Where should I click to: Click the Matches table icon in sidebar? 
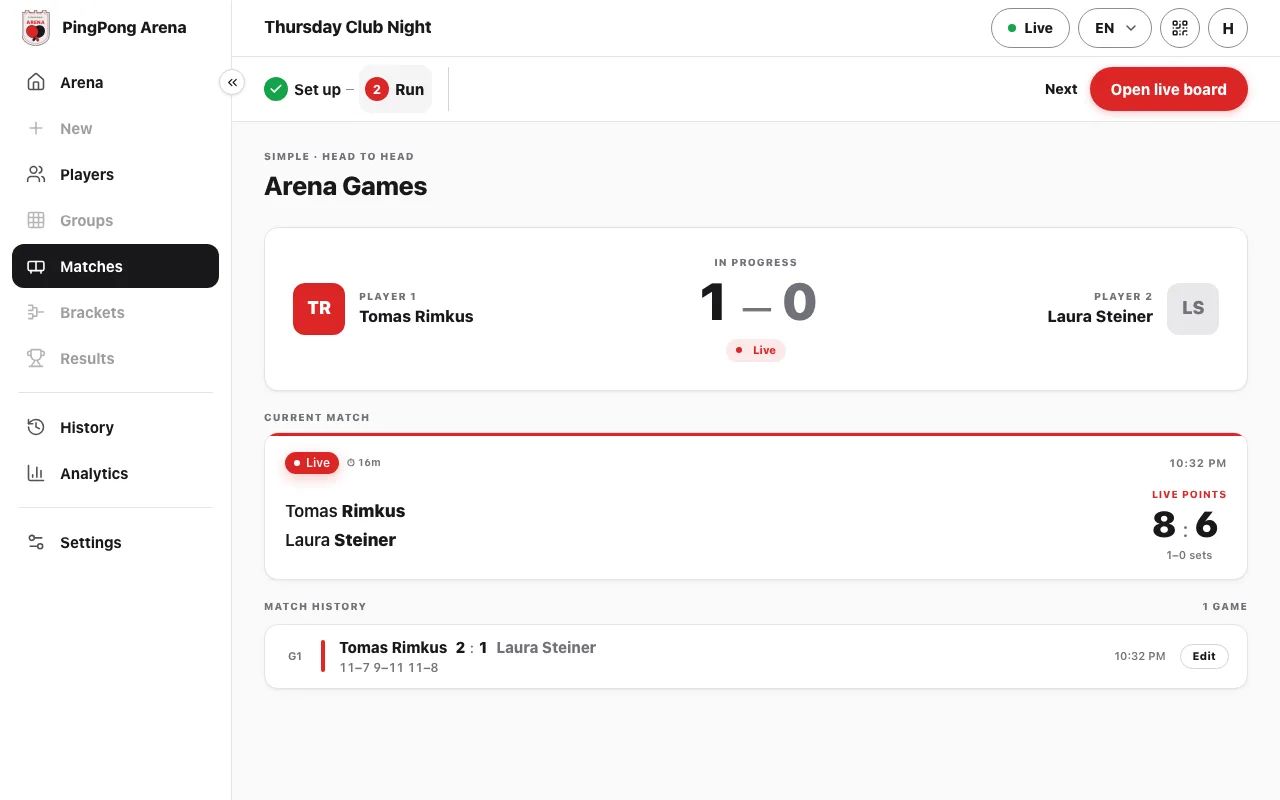[x=36, y=266]
